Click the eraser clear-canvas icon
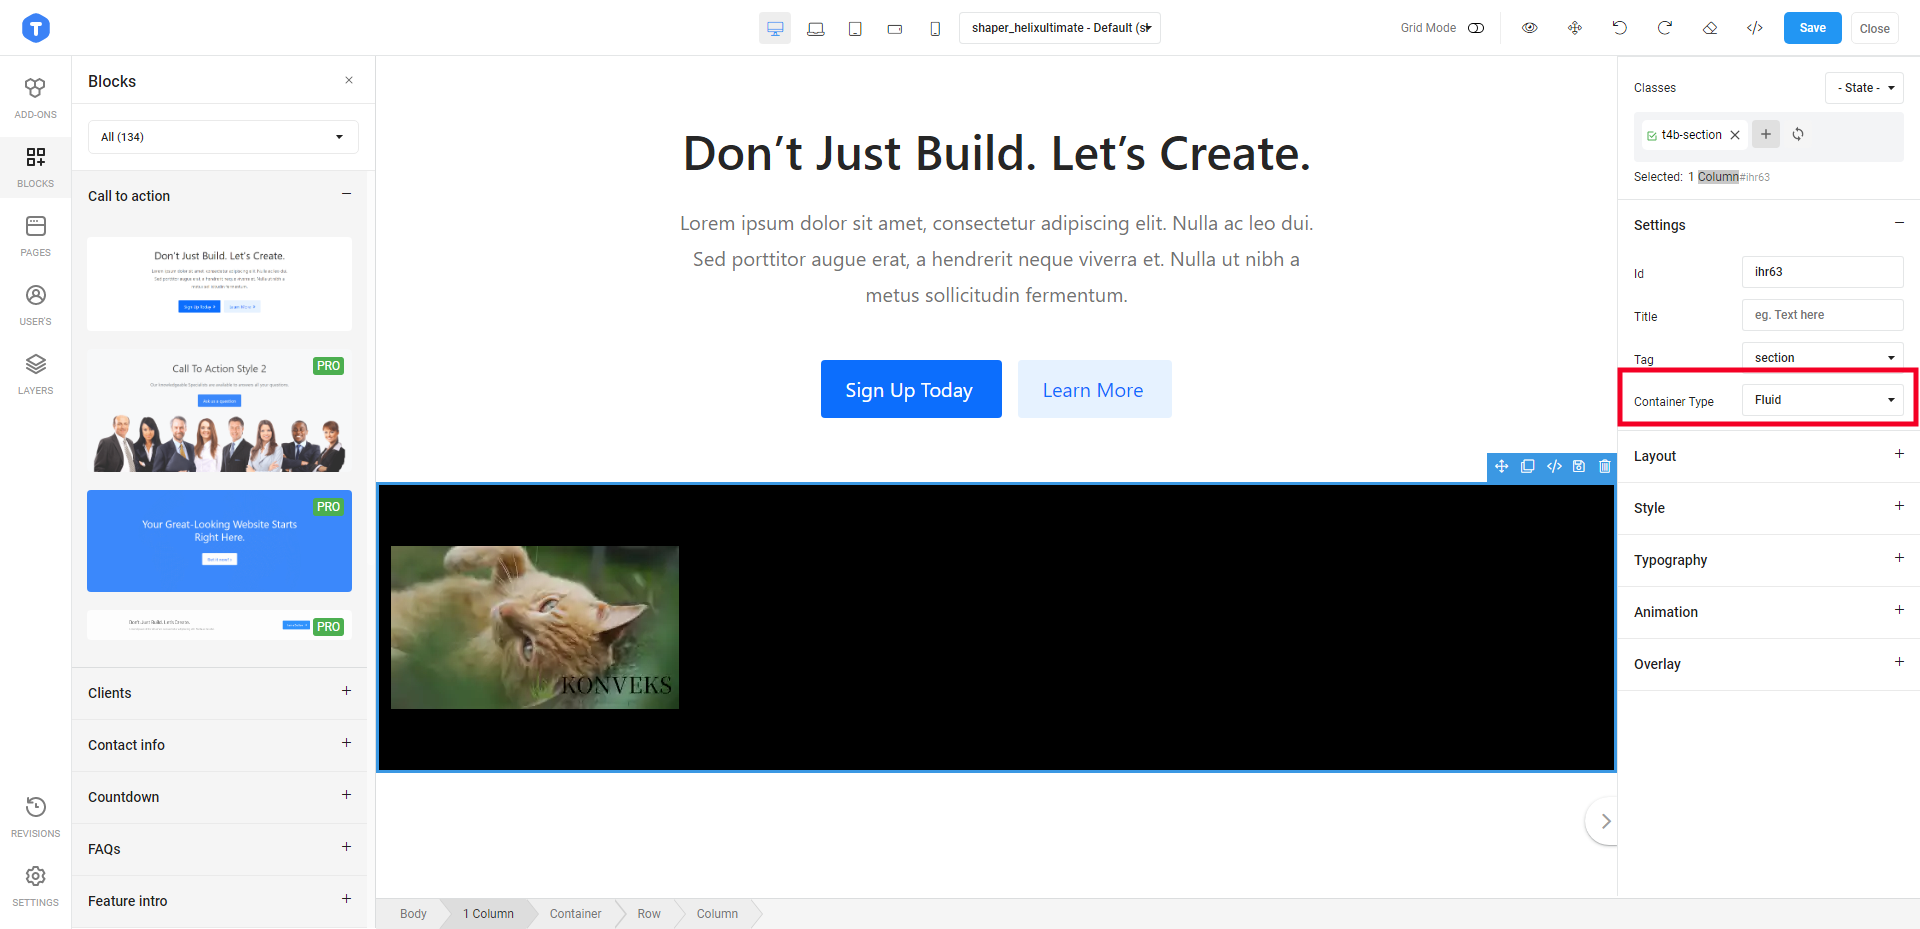The width and height of the screenshot is (1920, 929). click(1710, 28)
